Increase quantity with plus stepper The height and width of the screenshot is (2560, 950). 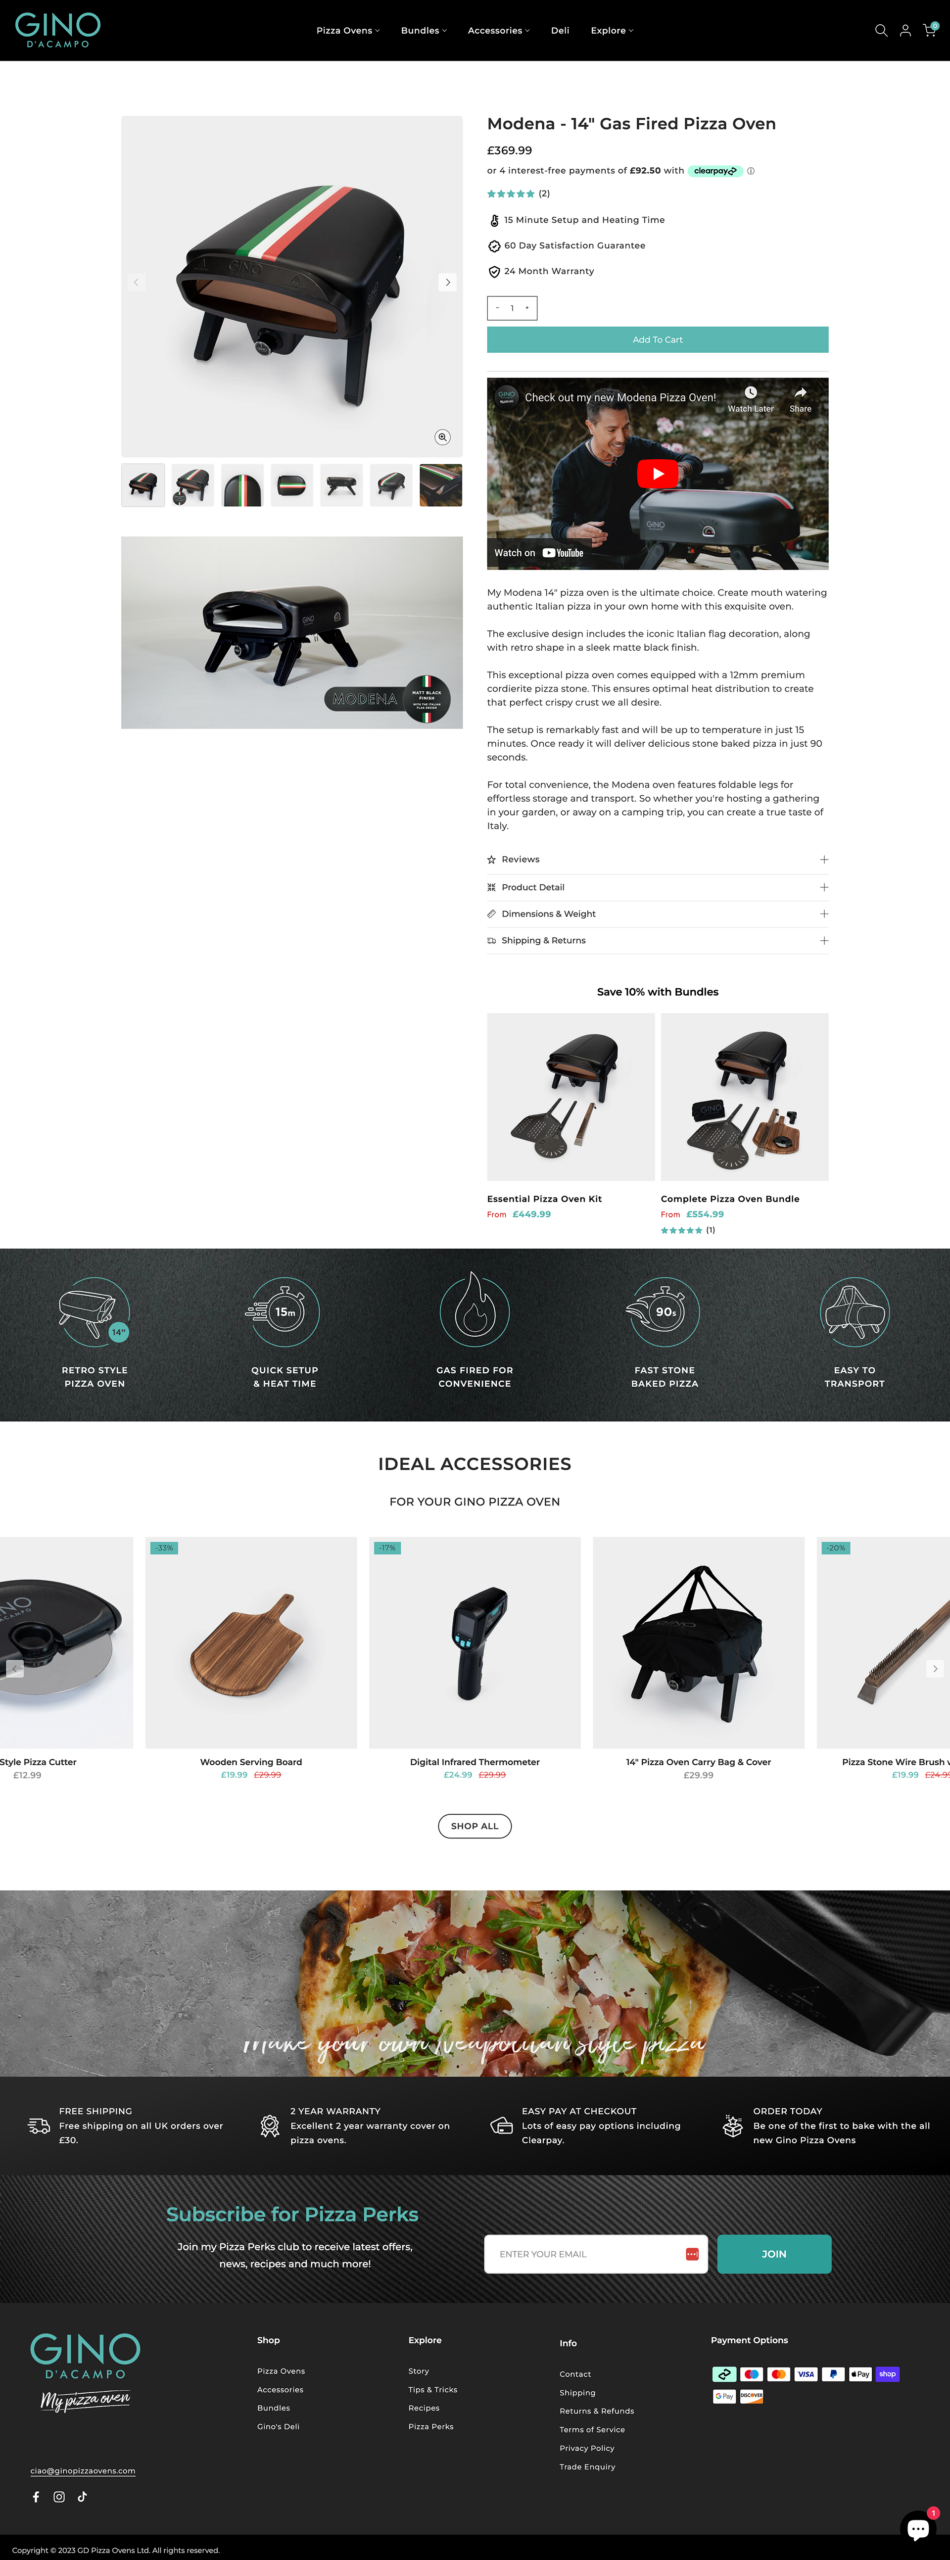point(527,308)
